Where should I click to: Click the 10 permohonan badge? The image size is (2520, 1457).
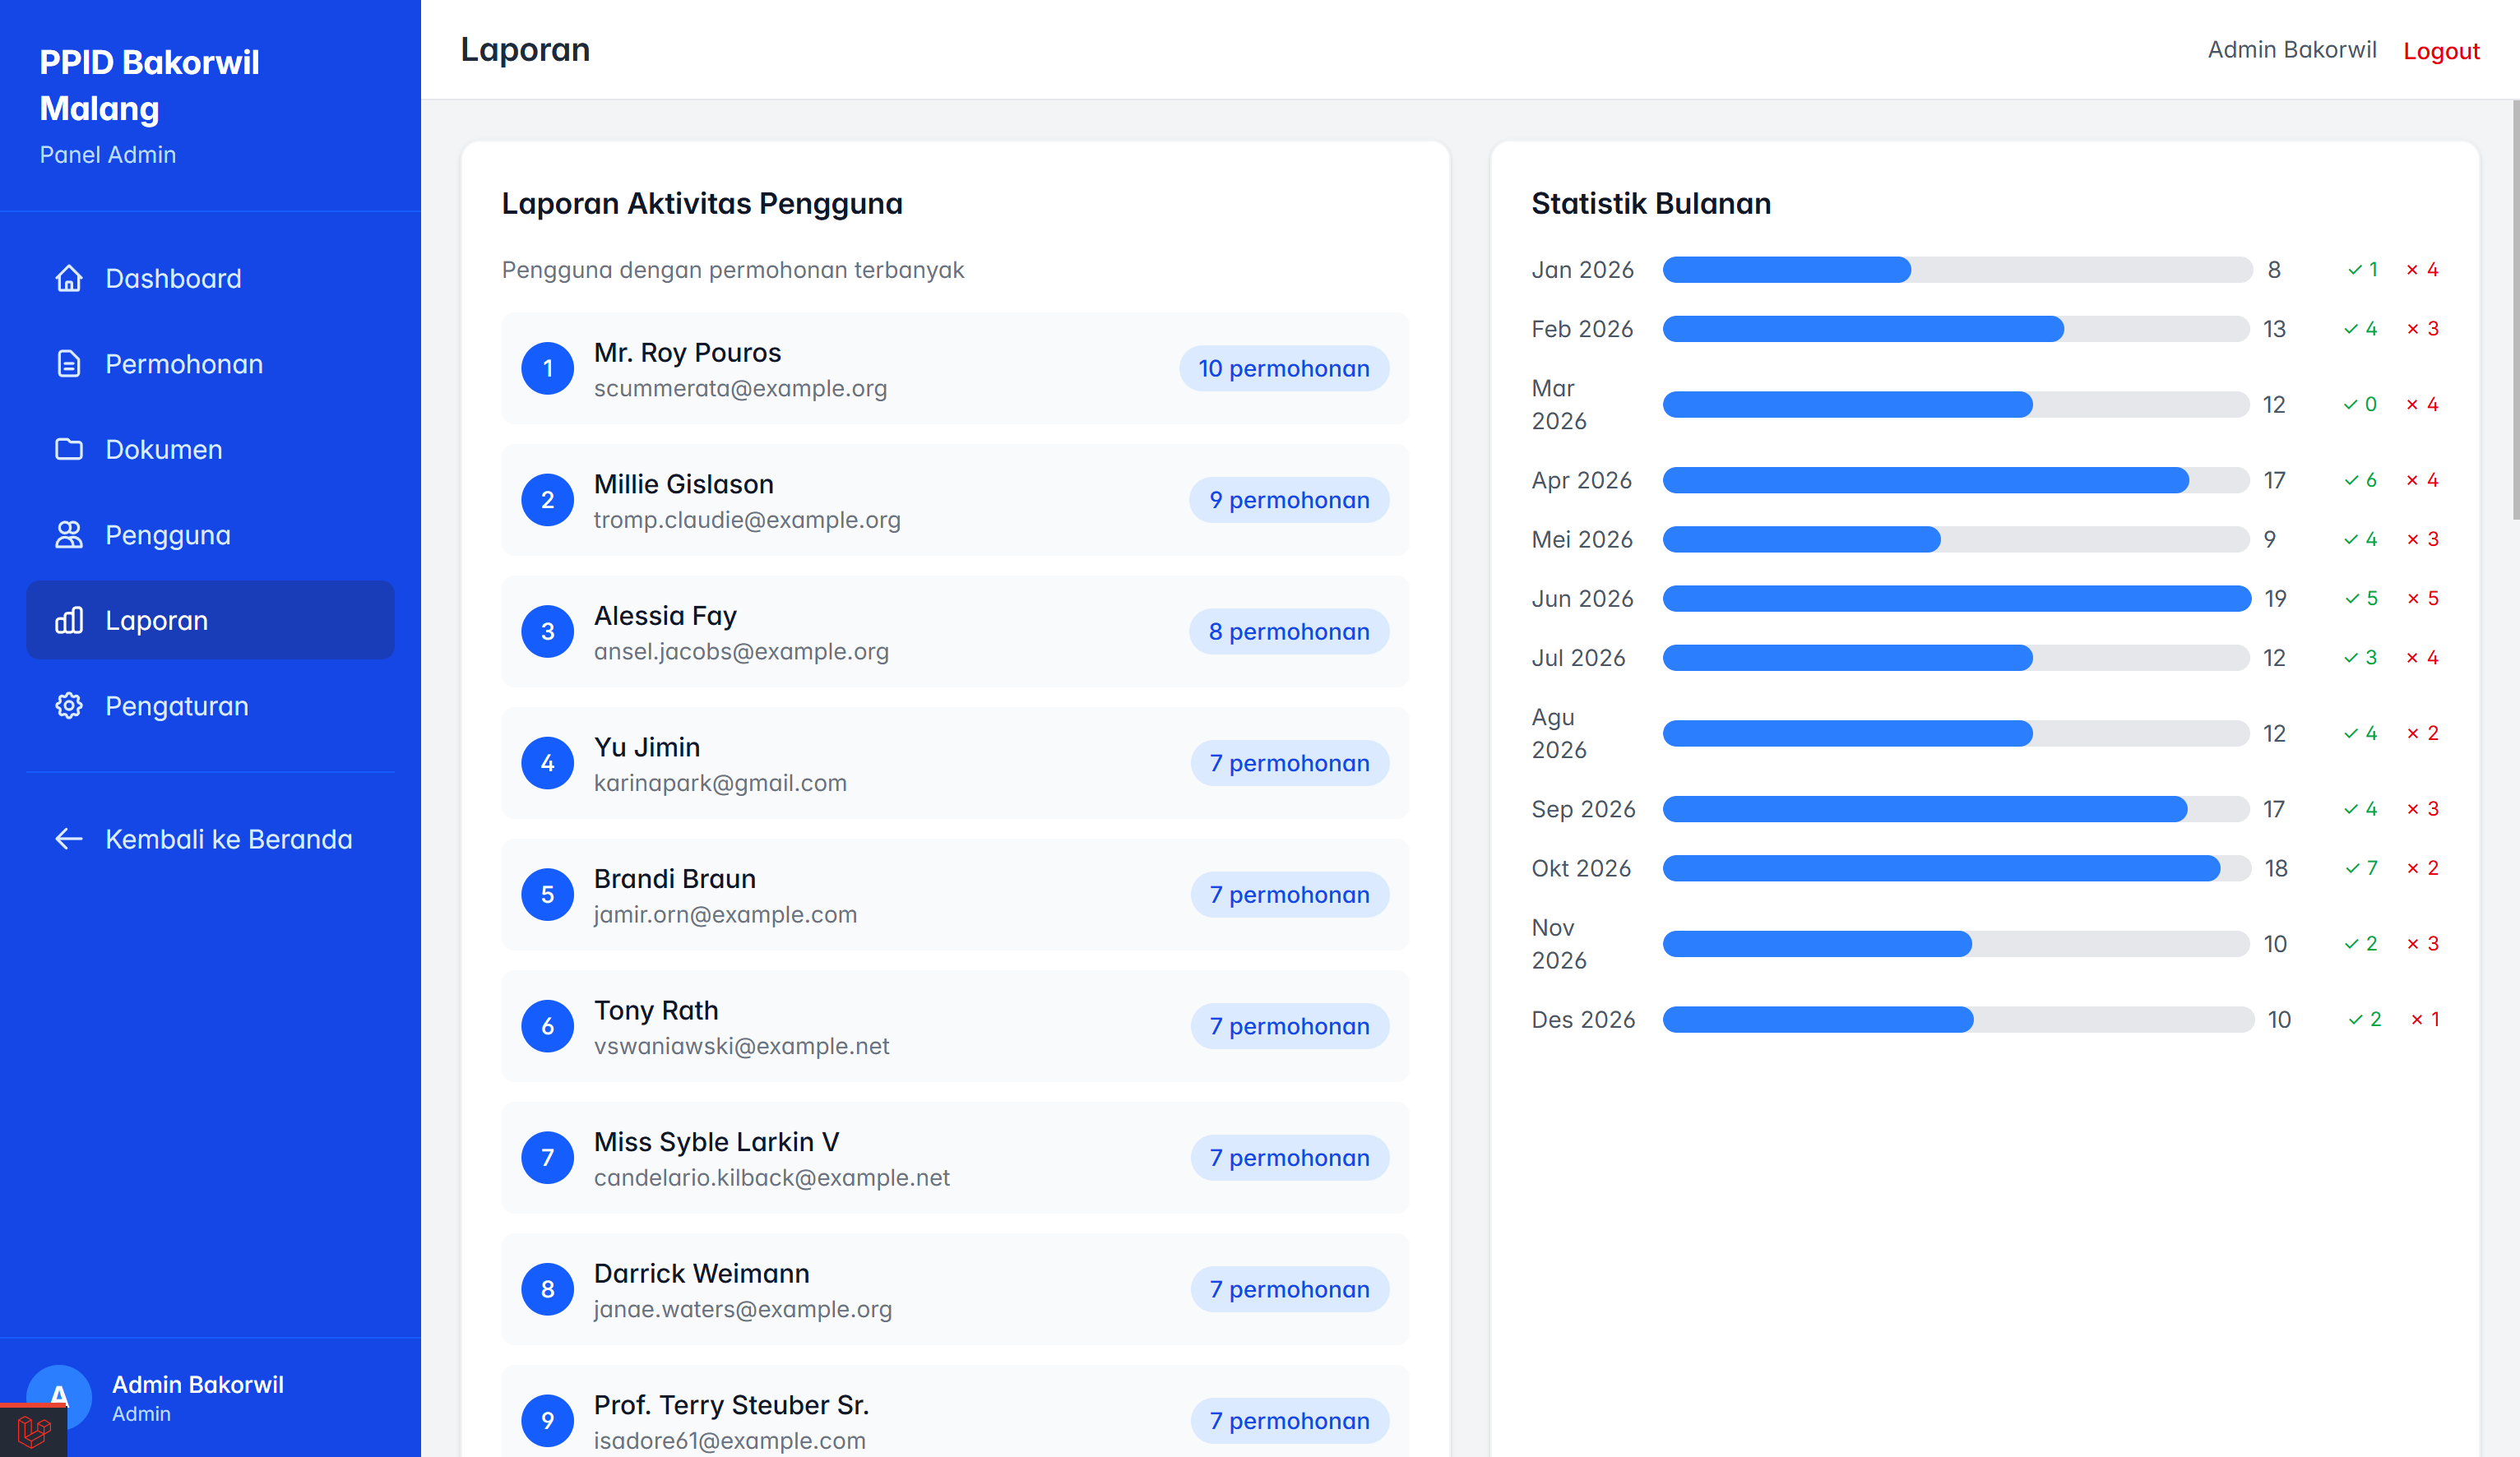(x=1284, y=368)
